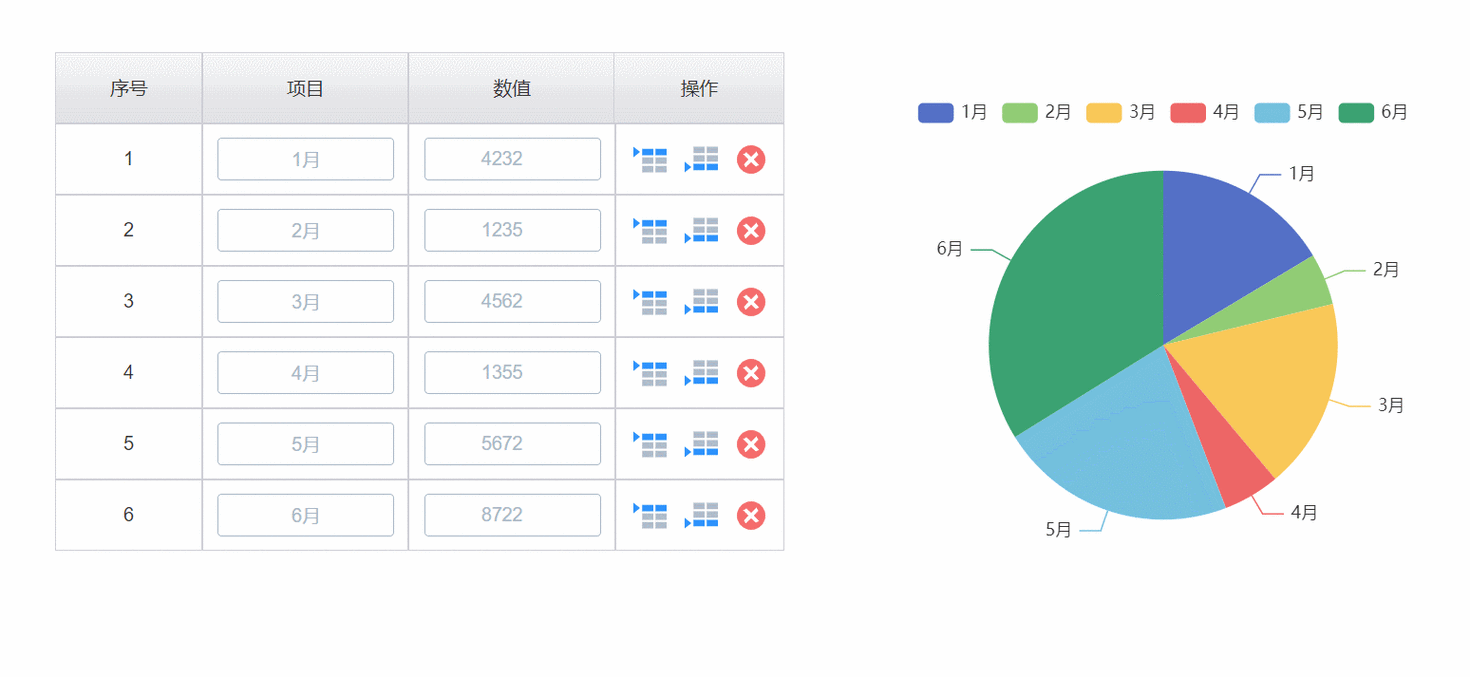Remove row 6 using red delete icon
This screenshot has height=677, width=1470.
751,516
